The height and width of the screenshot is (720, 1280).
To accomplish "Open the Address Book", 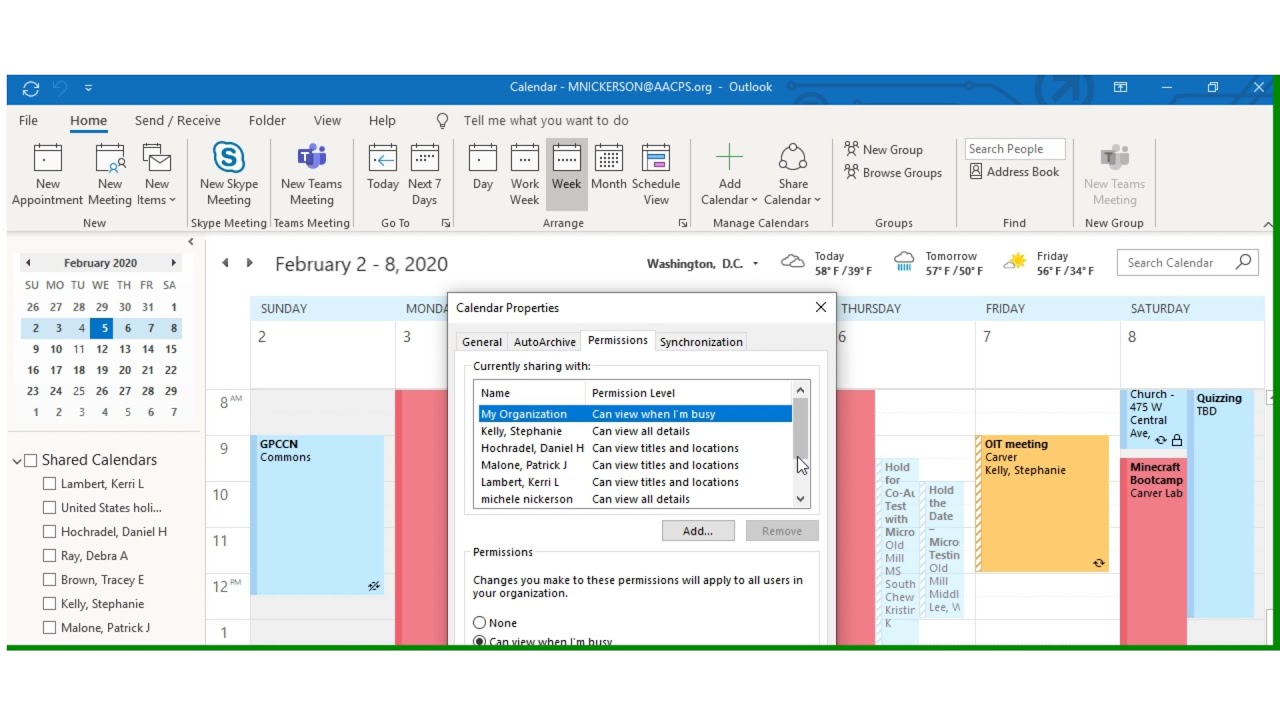I will (x=1015, y=171).
